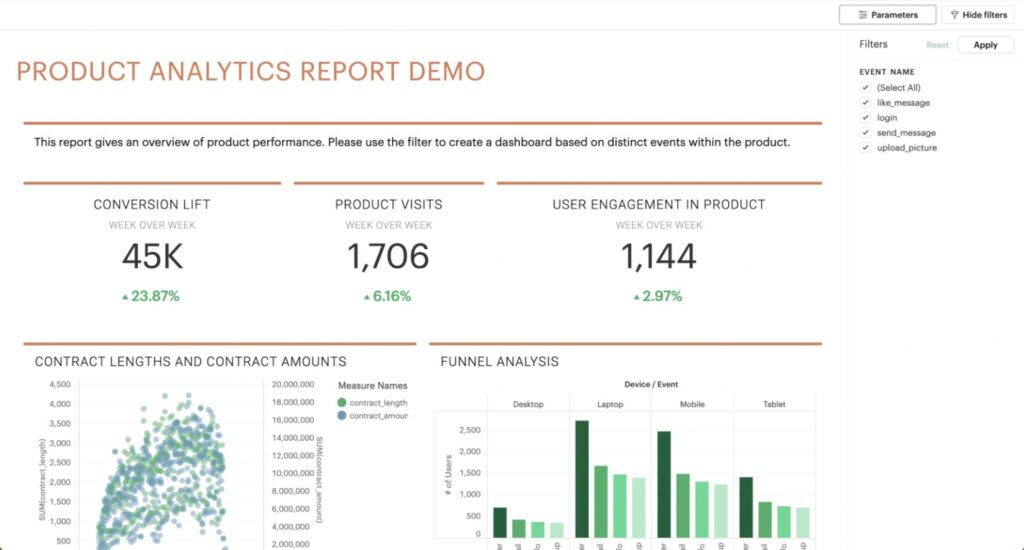Screen dimensions: 1024x550
Task: Click the Desktop column header in Funnel Analysis
Action: click(x=528, y=404)
